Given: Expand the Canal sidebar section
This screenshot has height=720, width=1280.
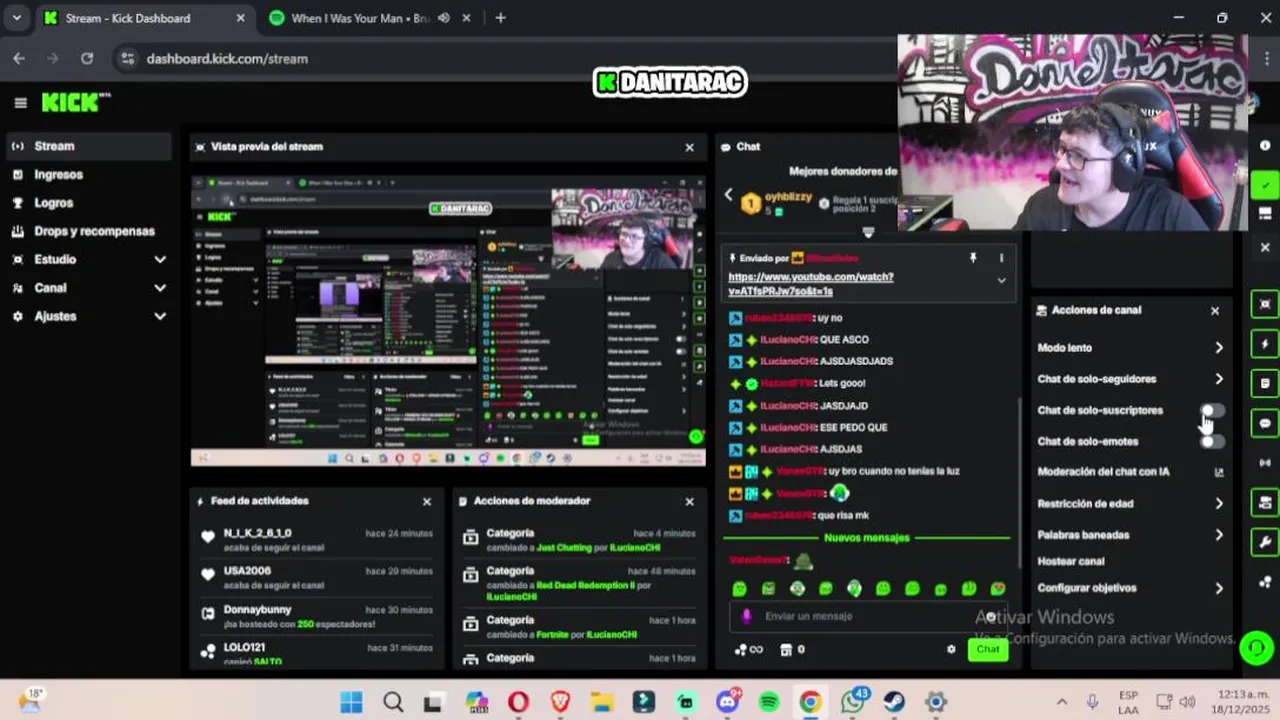Looking at the screenshot, I should [87, 287].
